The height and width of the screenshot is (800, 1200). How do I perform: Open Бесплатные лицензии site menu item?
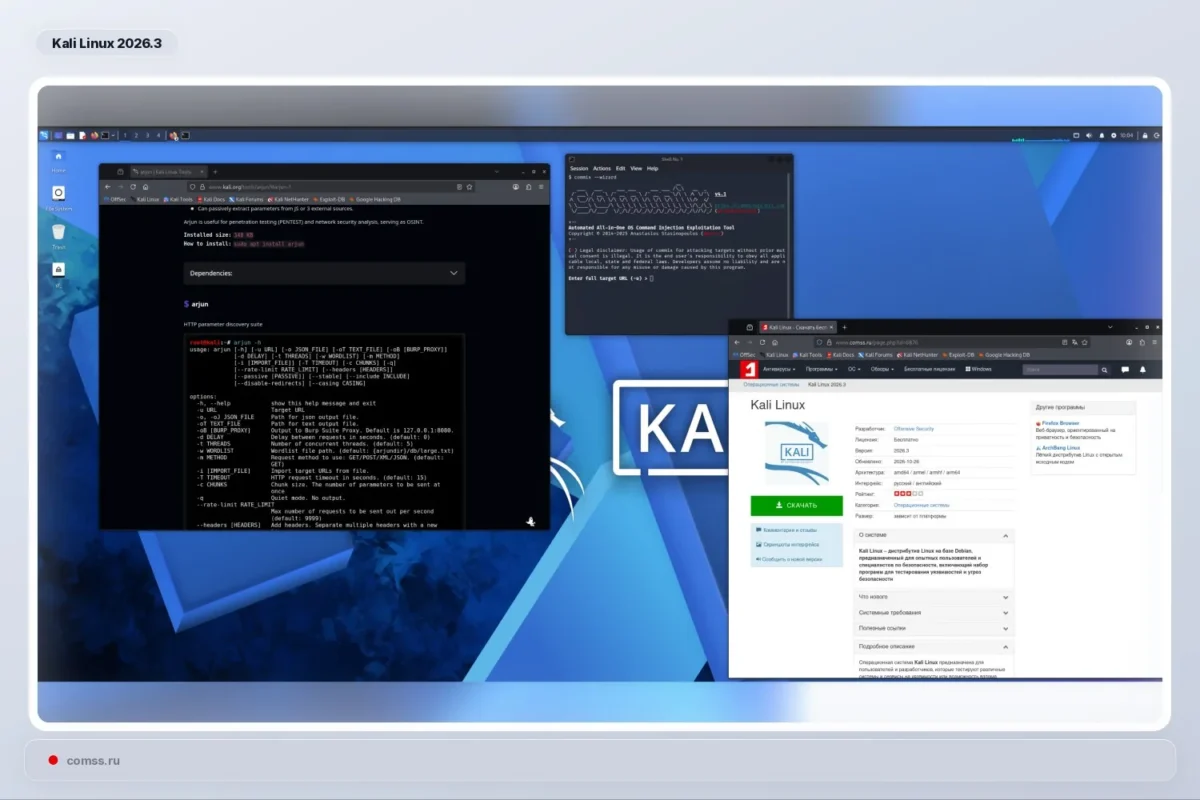pyautogui.click(x=929, y=369)
